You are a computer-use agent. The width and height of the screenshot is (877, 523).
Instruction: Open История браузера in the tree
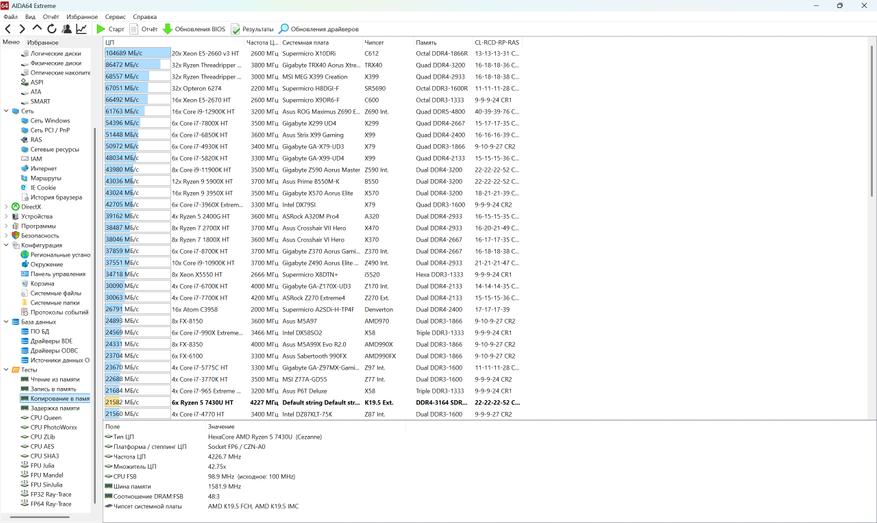[51, 197]
